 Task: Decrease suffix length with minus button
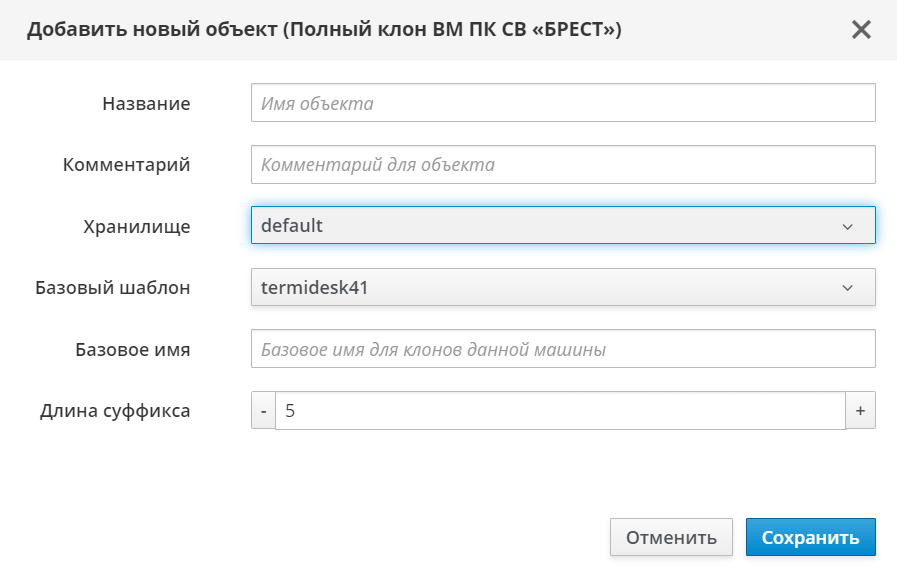(x=263, y=410)
